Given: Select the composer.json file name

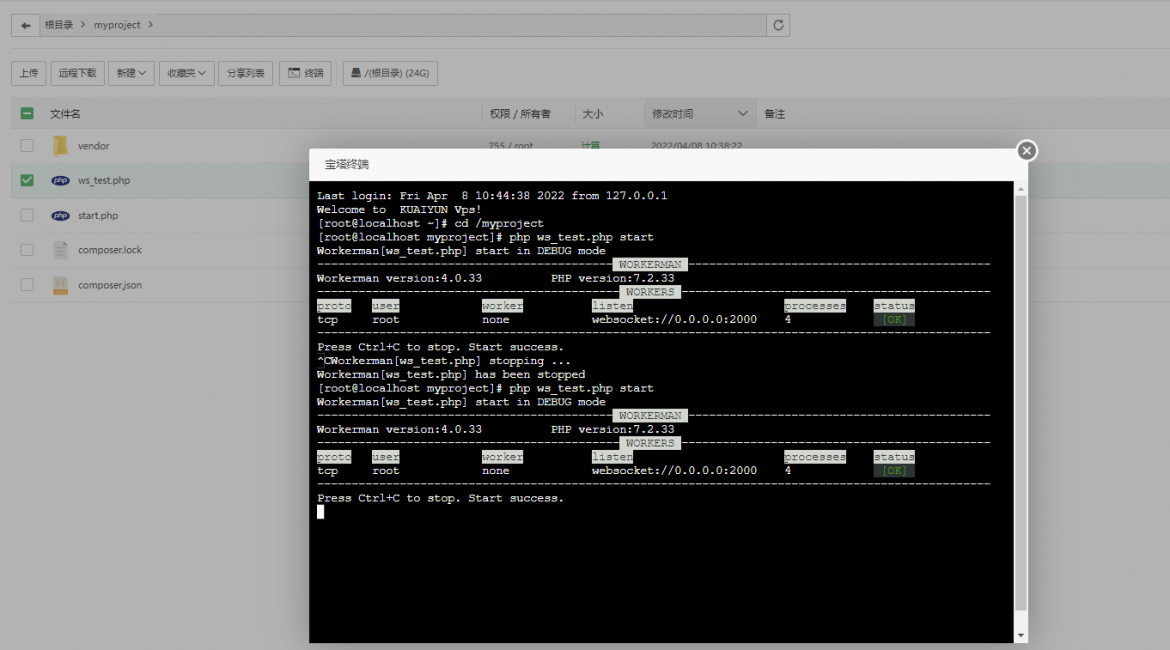Looking at the screenshot, I should click(x=110, y=285).
